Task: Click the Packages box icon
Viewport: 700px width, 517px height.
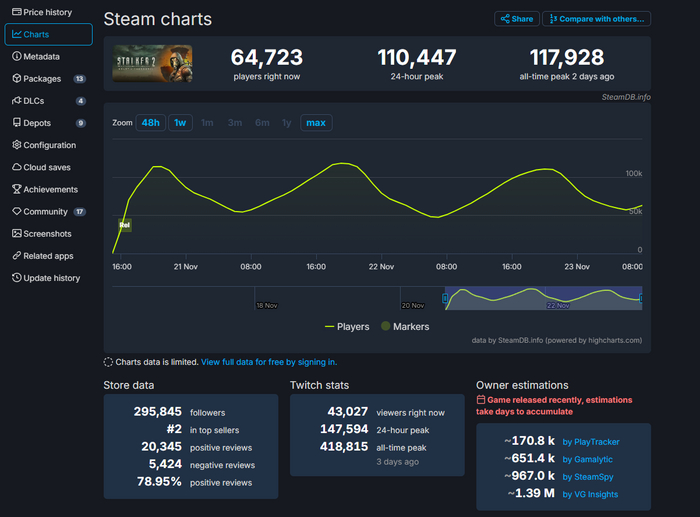Action: [16, 79]
